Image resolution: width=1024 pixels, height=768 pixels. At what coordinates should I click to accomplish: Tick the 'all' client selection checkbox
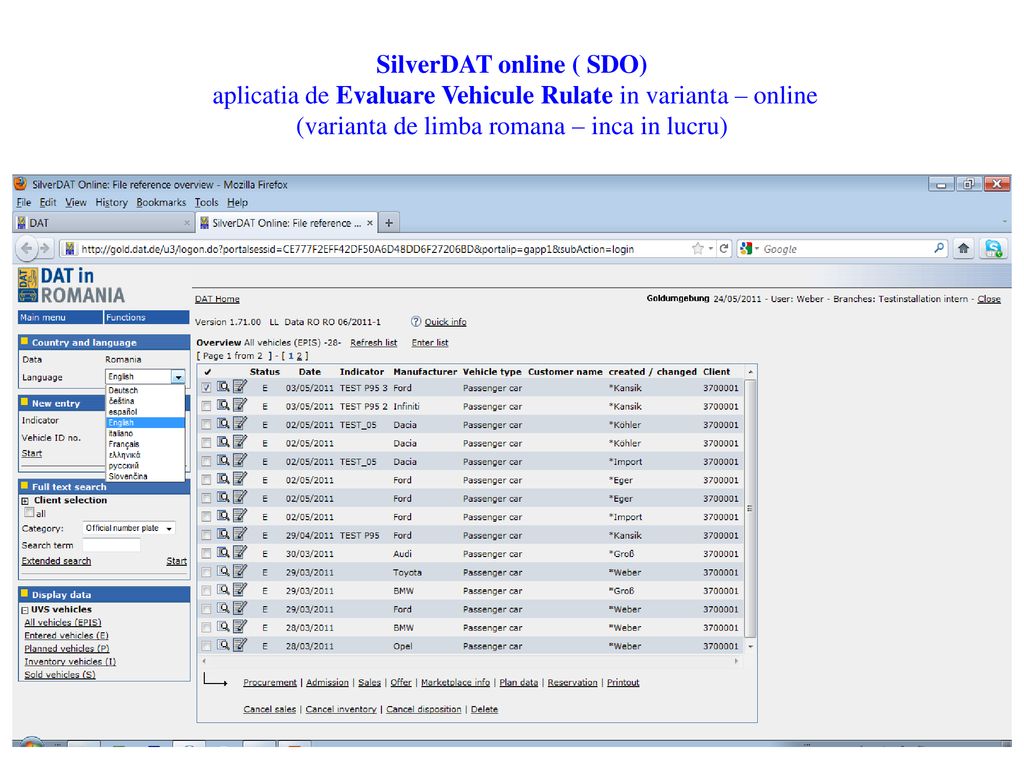29,513
